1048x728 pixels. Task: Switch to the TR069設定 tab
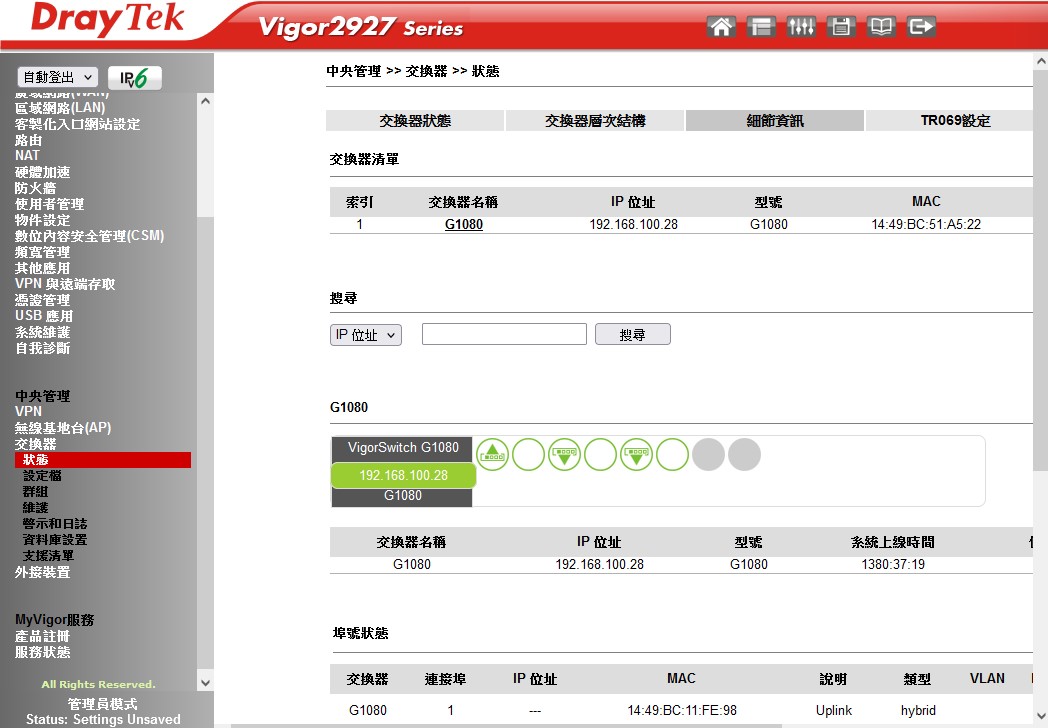[955, 121]
